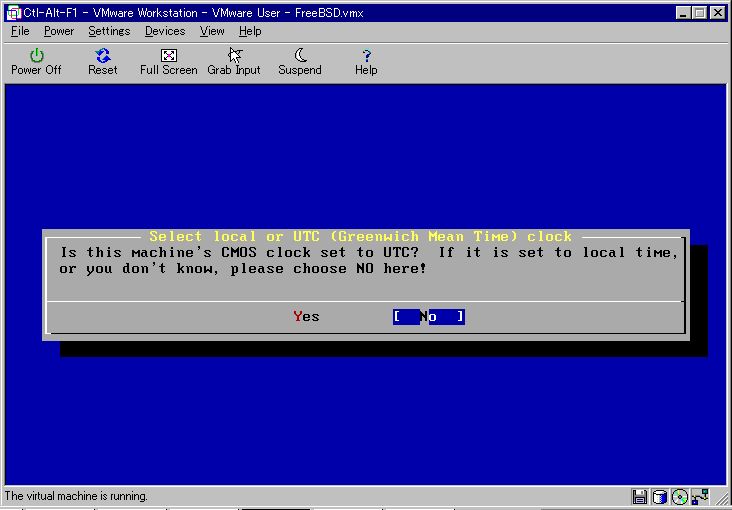The image size is (732, 510).
Task: Open the Power menu
Action: [59, 31]
